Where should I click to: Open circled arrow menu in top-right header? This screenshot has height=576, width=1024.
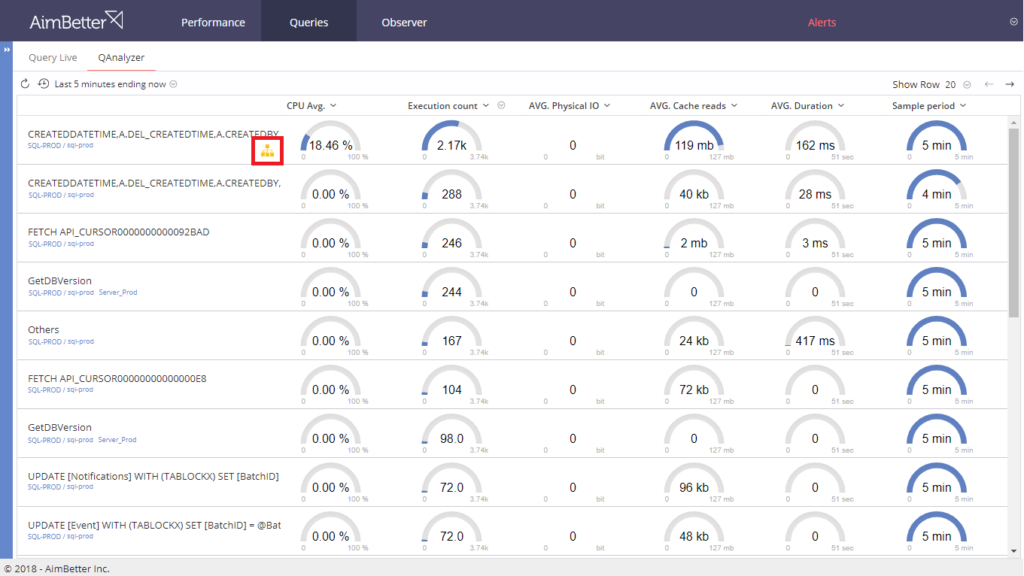pos(1014,22)
